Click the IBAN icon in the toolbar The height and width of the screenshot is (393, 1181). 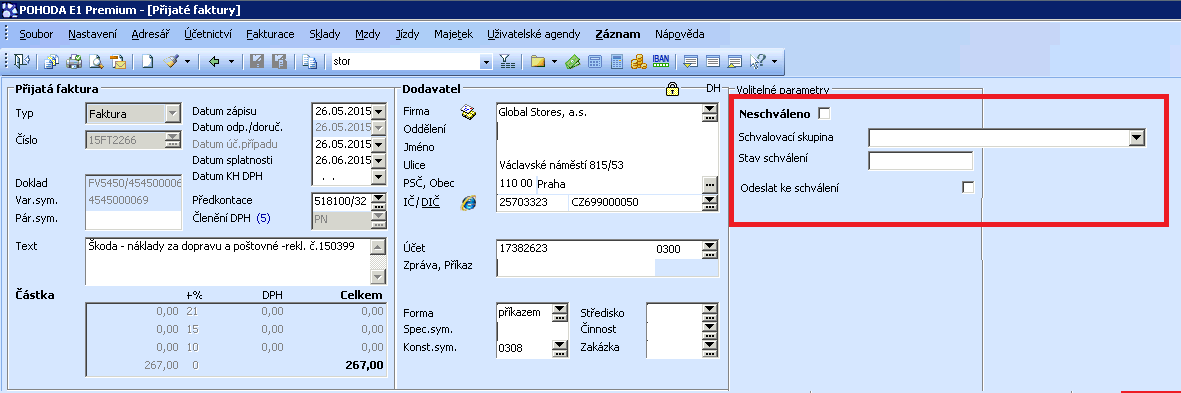click(661, 61)
